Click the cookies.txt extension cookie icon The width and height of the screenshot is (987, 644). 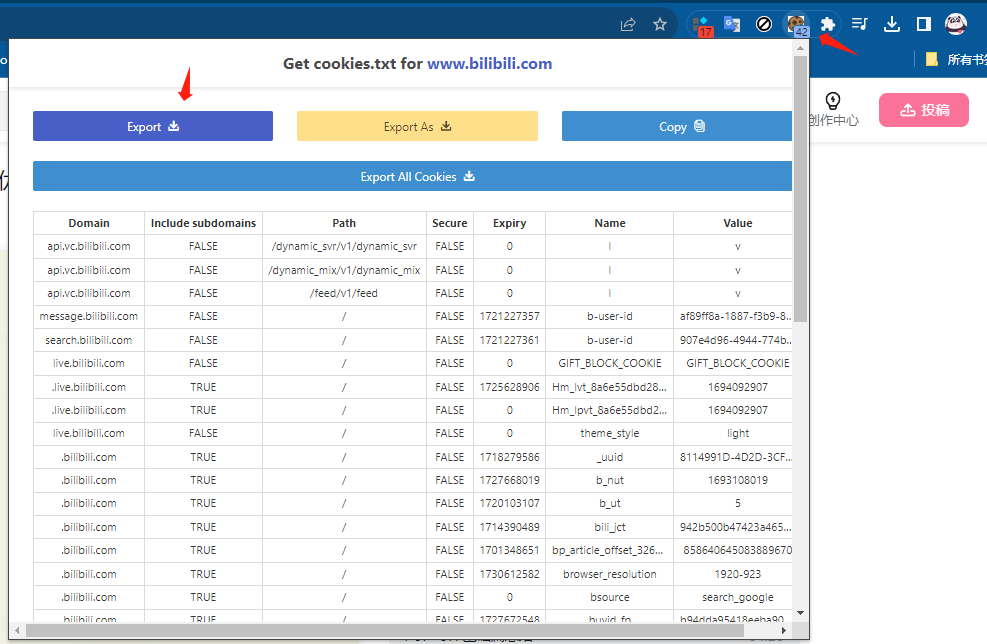click(796, 24)
